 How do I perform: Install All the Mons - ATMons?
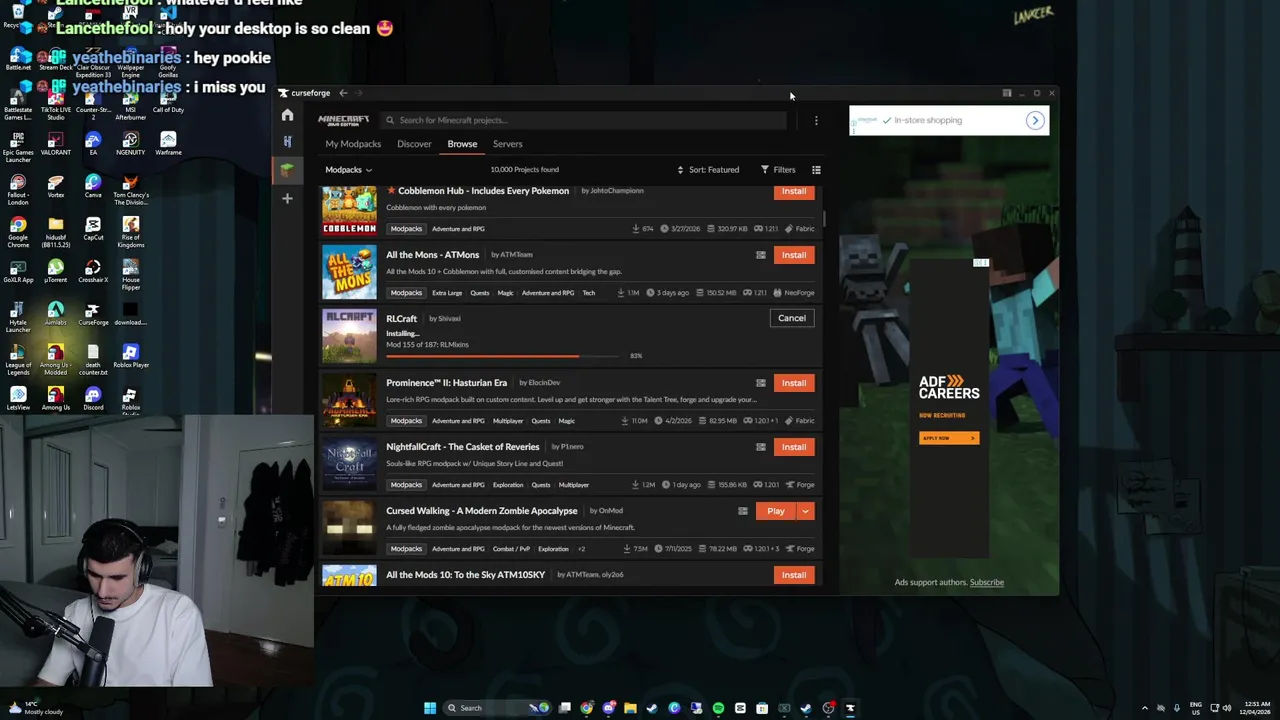[794, 255]
